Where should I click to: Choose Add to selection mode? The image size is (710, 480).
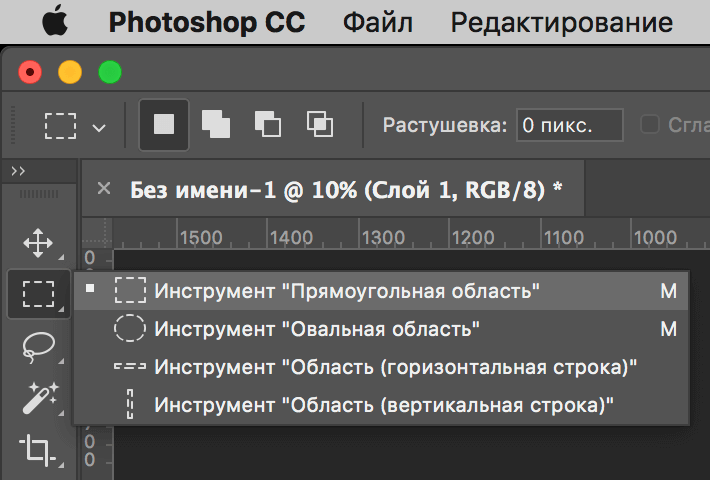[216, 125]
